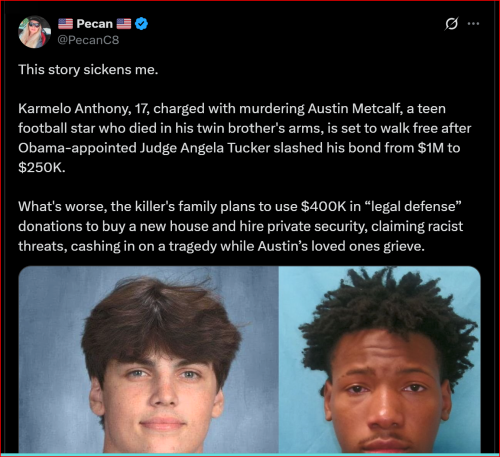Open the three-dot more options menu

[x=473, y=24]
